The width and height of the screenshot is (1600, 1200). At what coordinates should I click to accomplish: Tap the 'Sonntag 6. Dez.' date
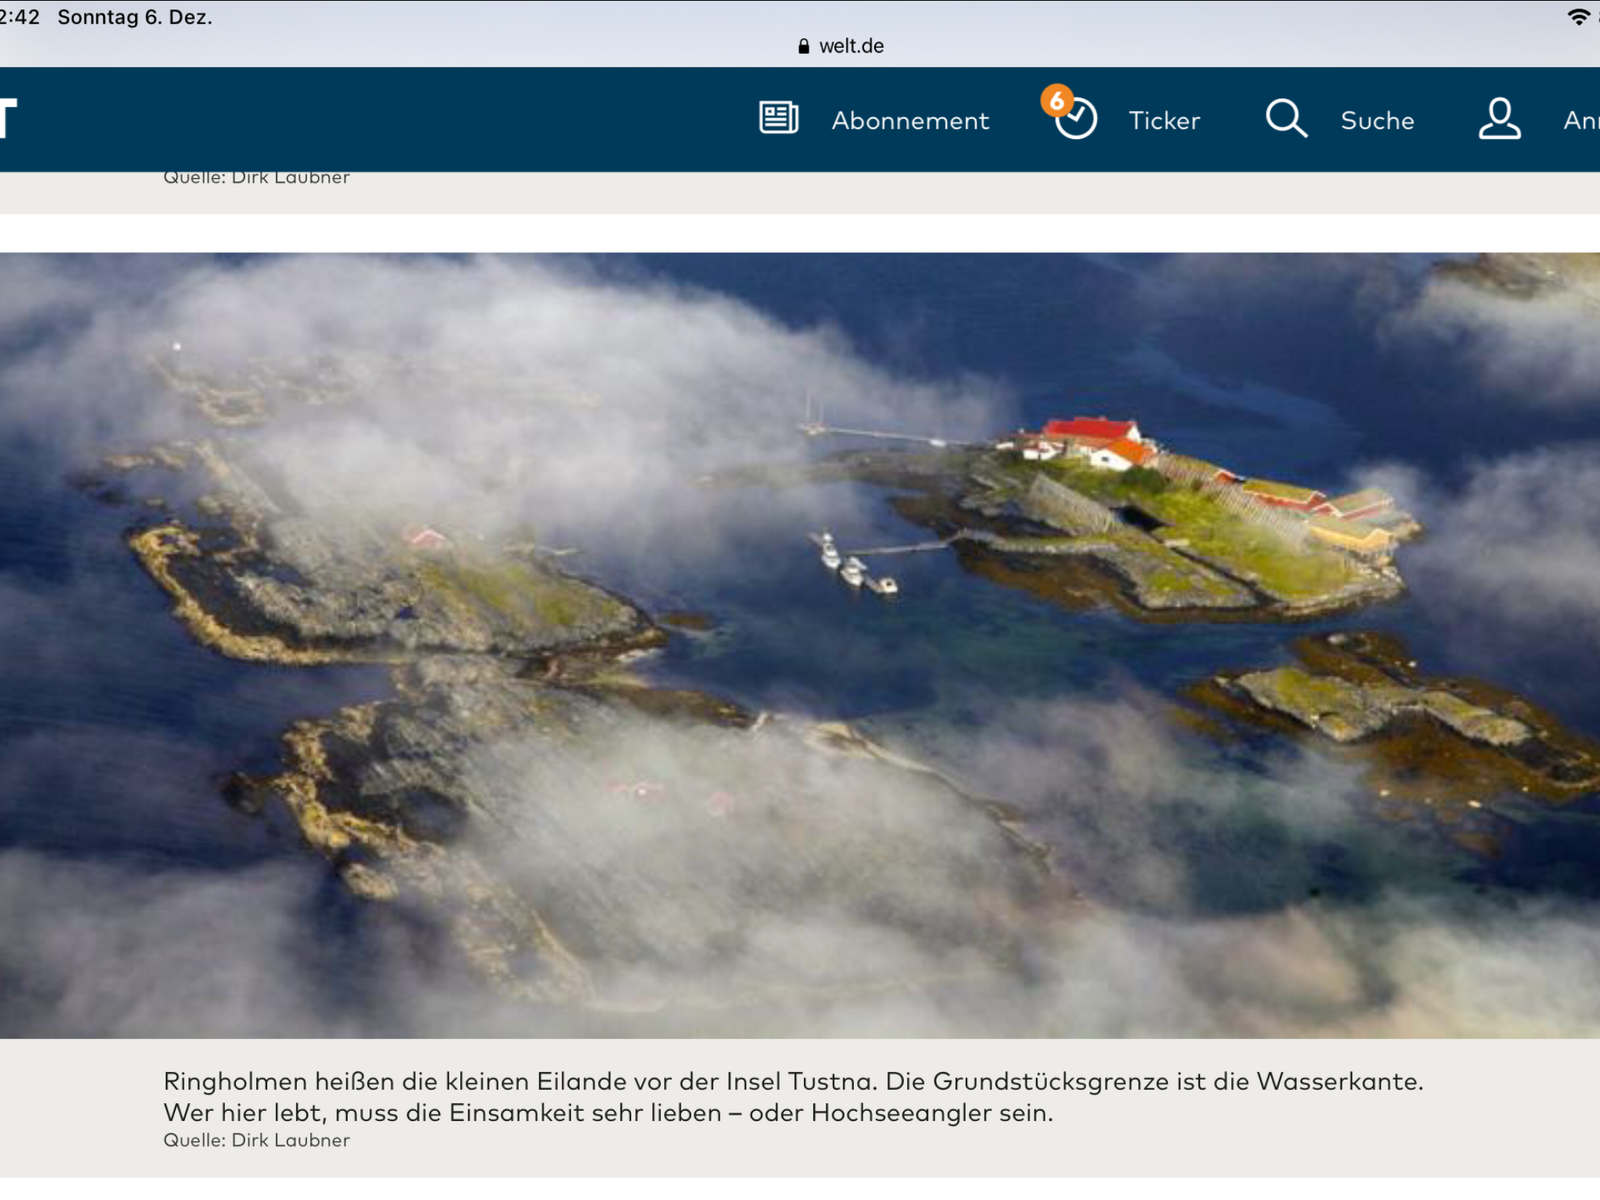pos(135,17)
